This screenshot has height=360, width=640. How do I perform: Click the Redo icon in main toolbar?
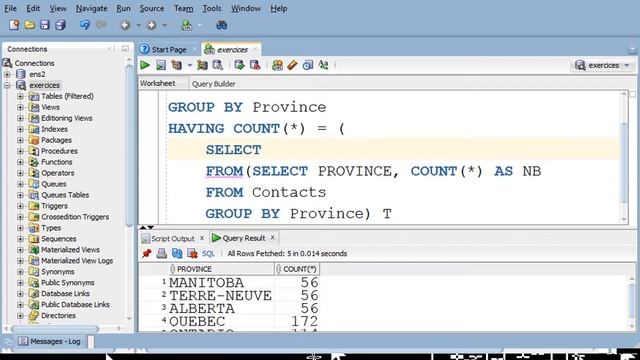(x=100, y=25)
